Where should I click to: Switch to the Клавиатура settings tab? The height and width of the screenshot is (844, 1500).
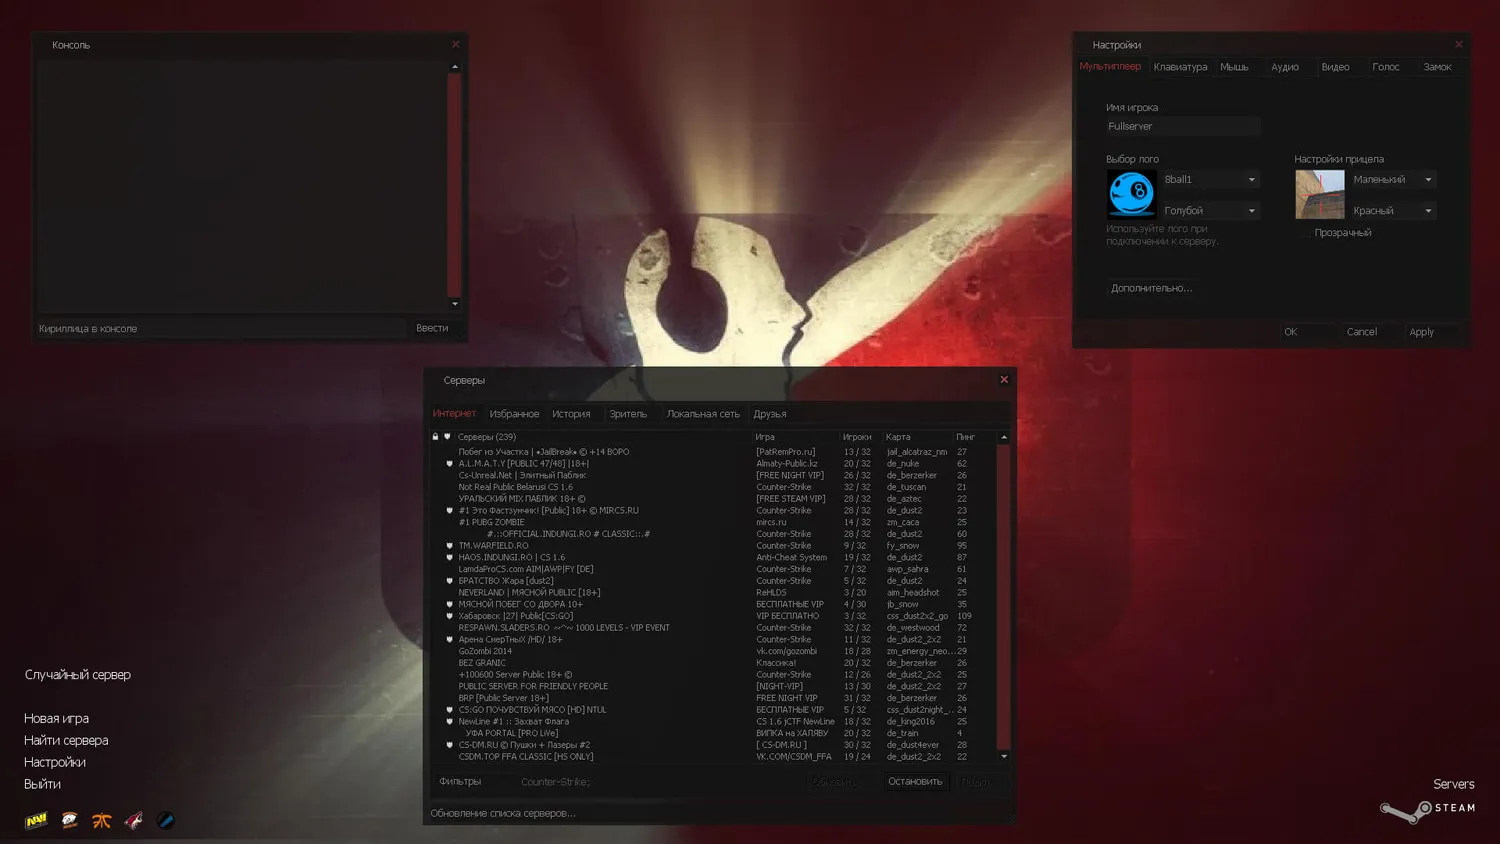tap(1180, 67)
